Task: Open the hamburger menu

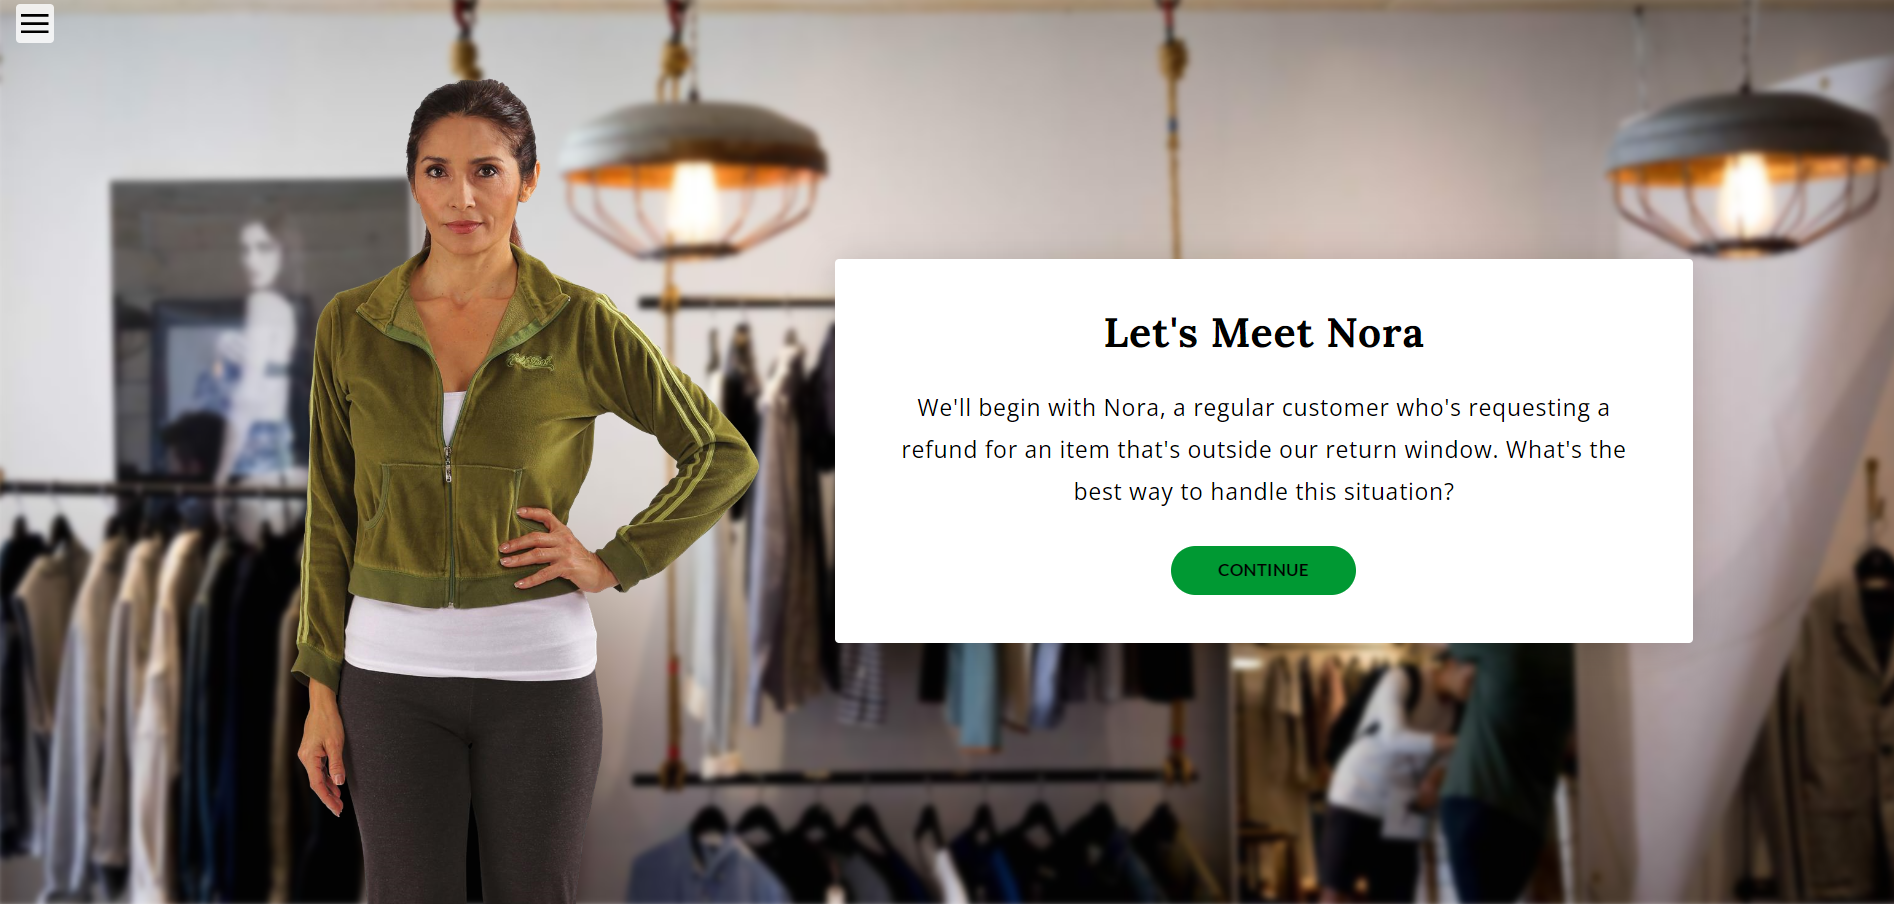Action: click(35, 24)
